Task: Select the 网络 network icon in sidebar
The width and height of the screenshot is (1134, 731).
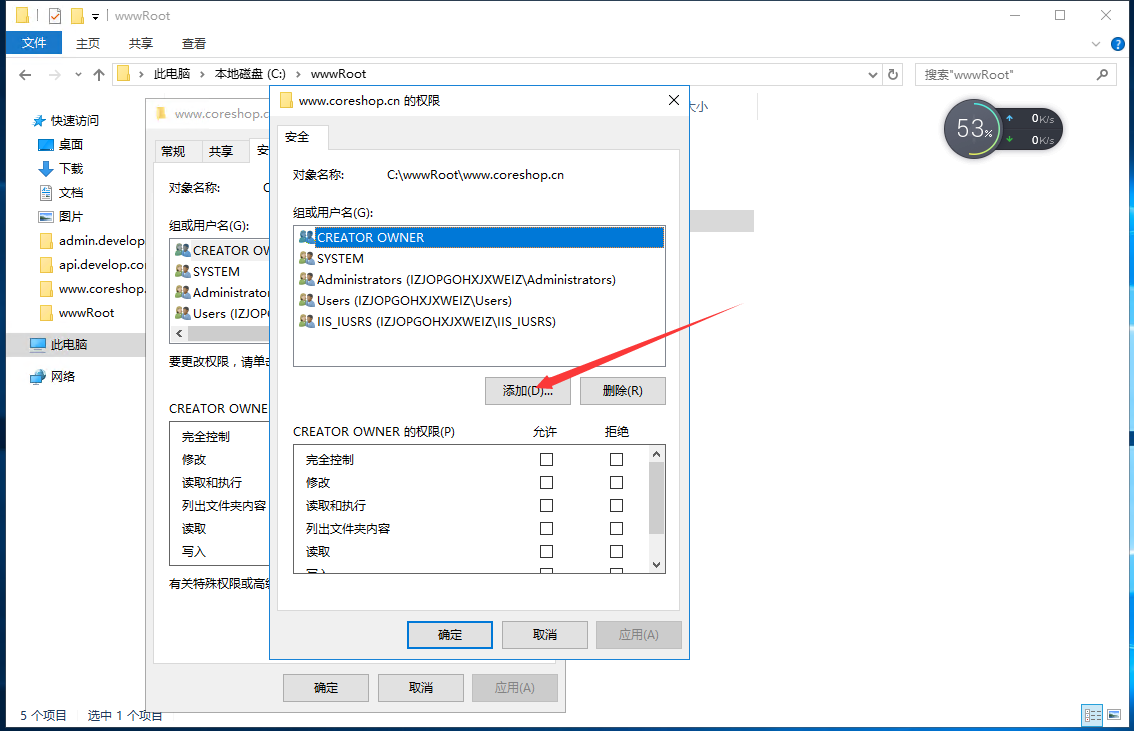Action: point(38,377)
